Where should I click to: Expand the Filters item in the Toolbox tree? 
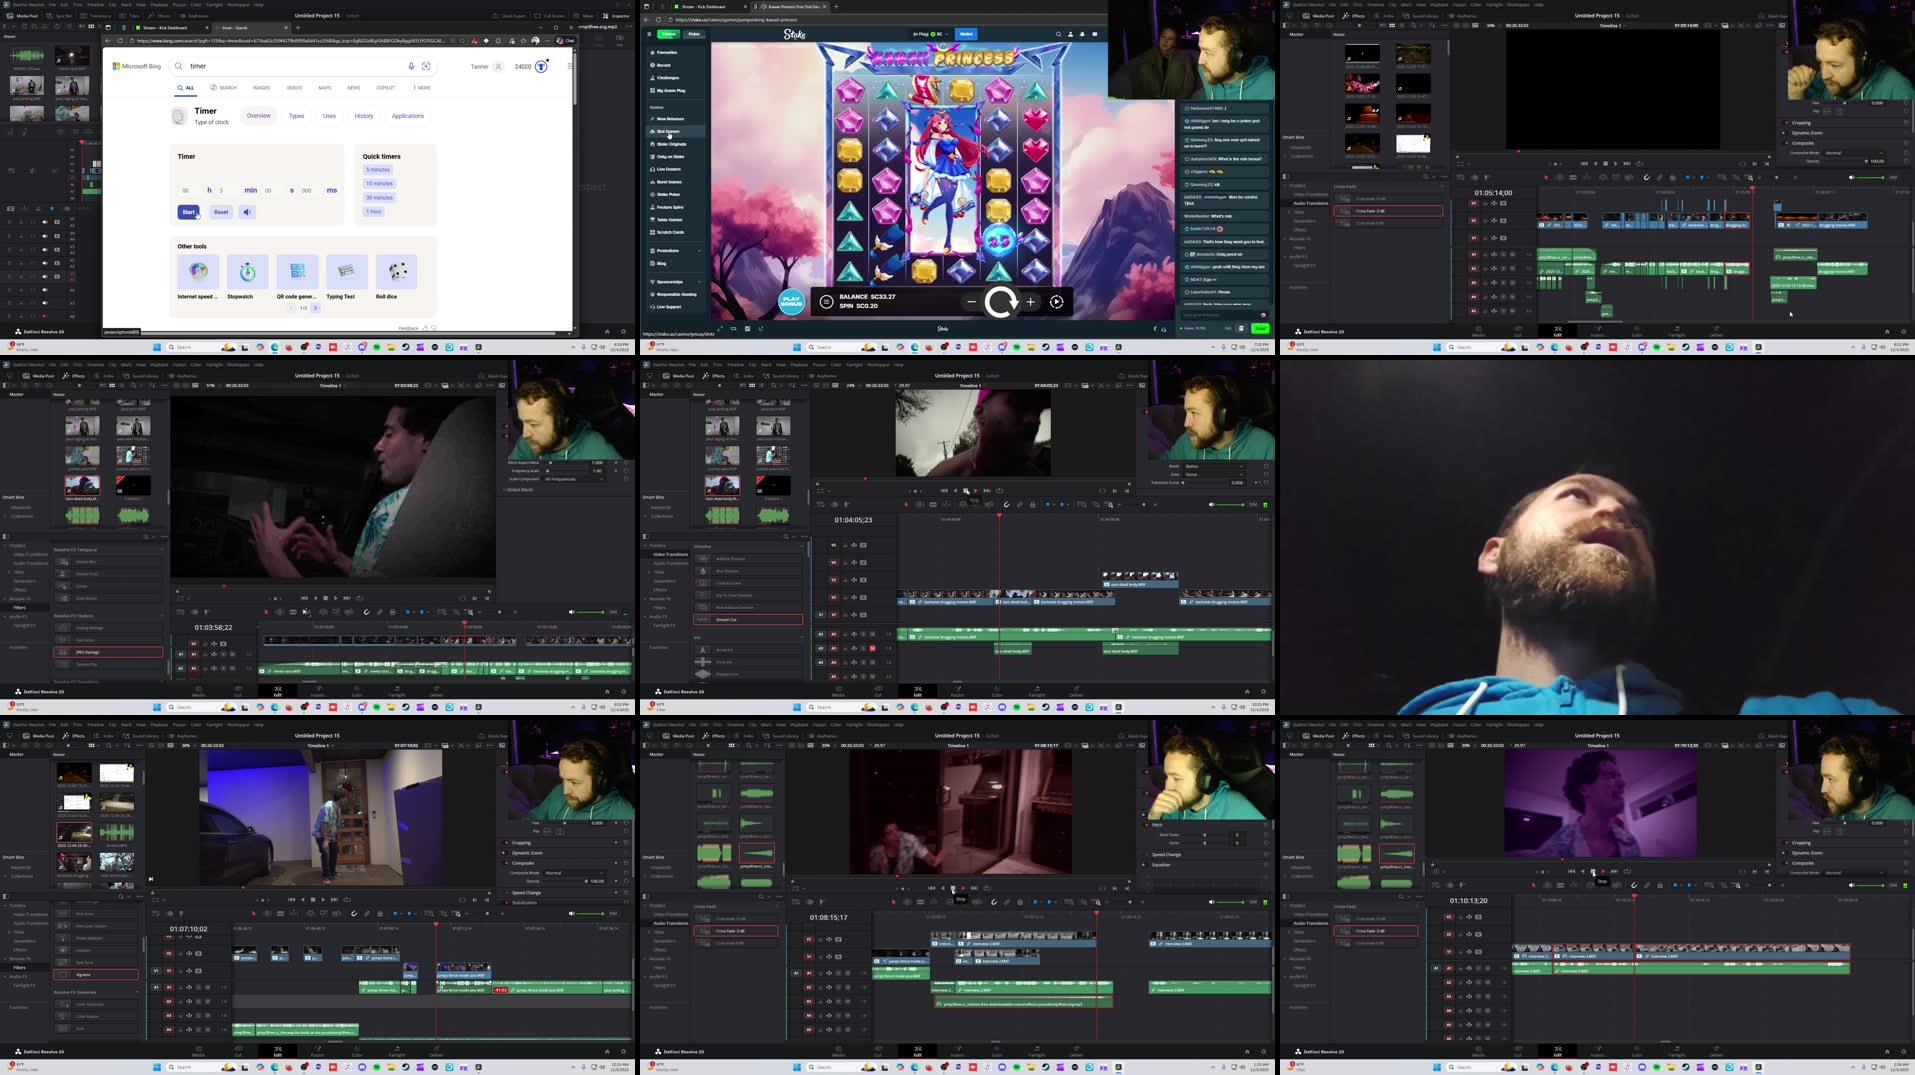pyautogui.click(x=20, y=607)
